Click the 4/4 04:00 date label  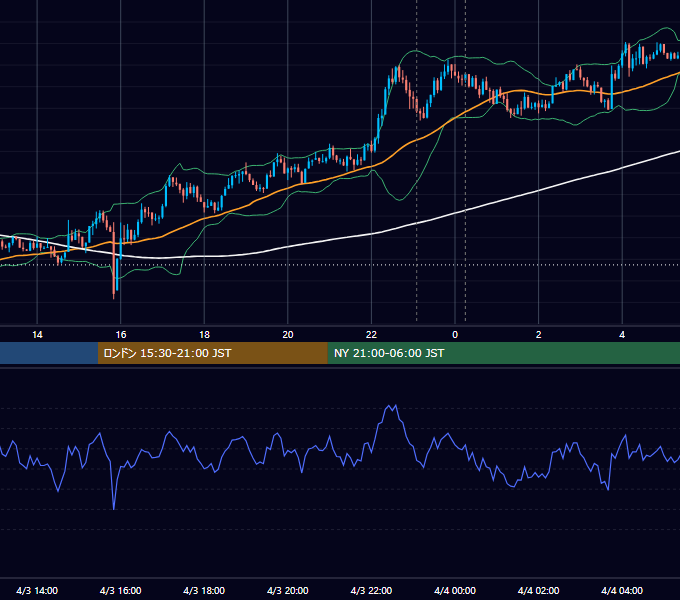click(622, 590)
